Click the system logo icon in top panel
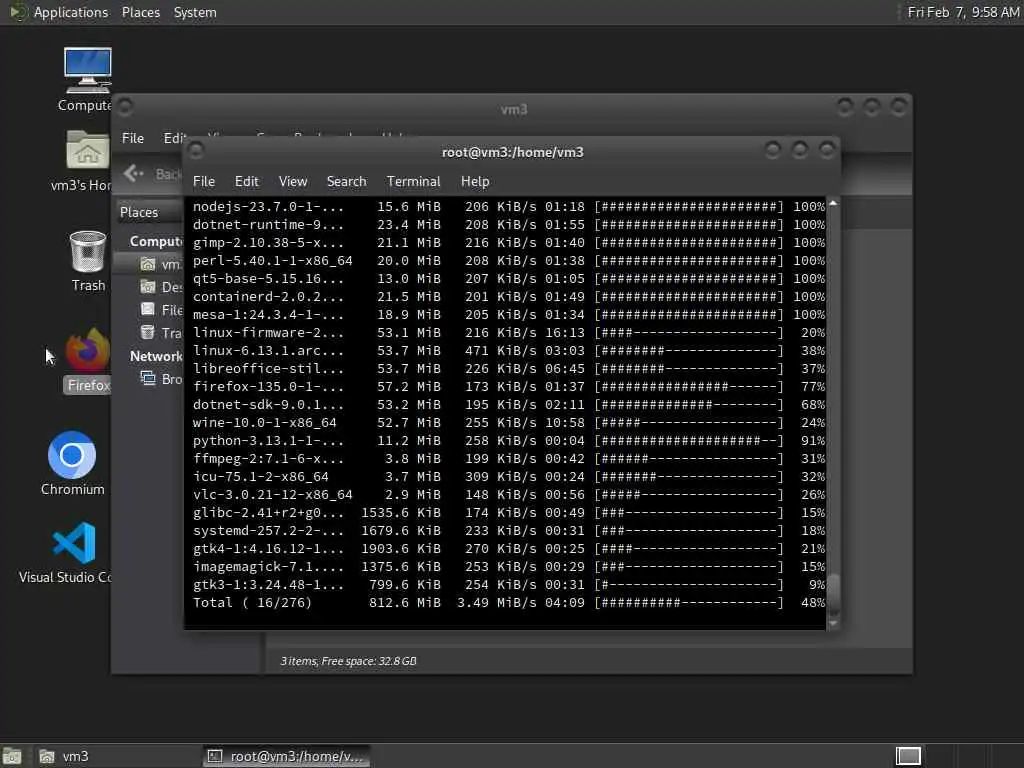Image resolution: width=1024 pixels, height=768 pixels. click(x=18, y=12)
